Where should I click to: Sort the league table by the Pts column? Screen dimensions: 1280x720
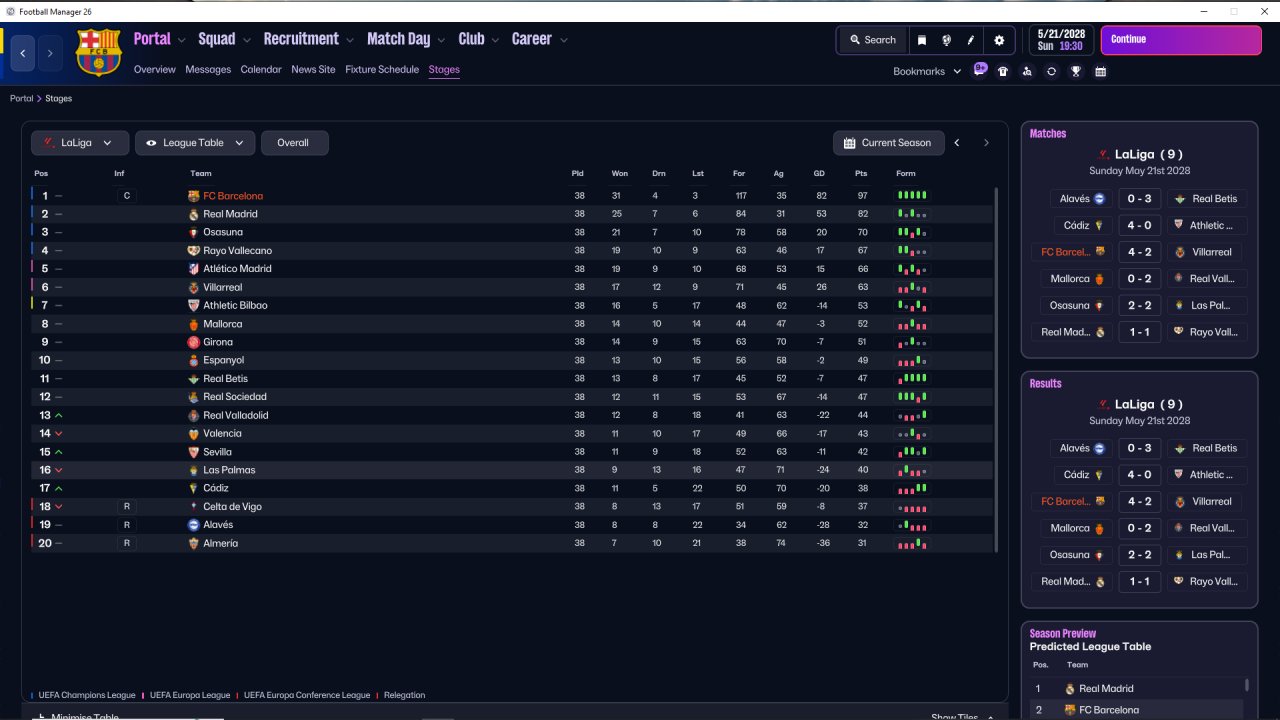click(x=861, y=174)
